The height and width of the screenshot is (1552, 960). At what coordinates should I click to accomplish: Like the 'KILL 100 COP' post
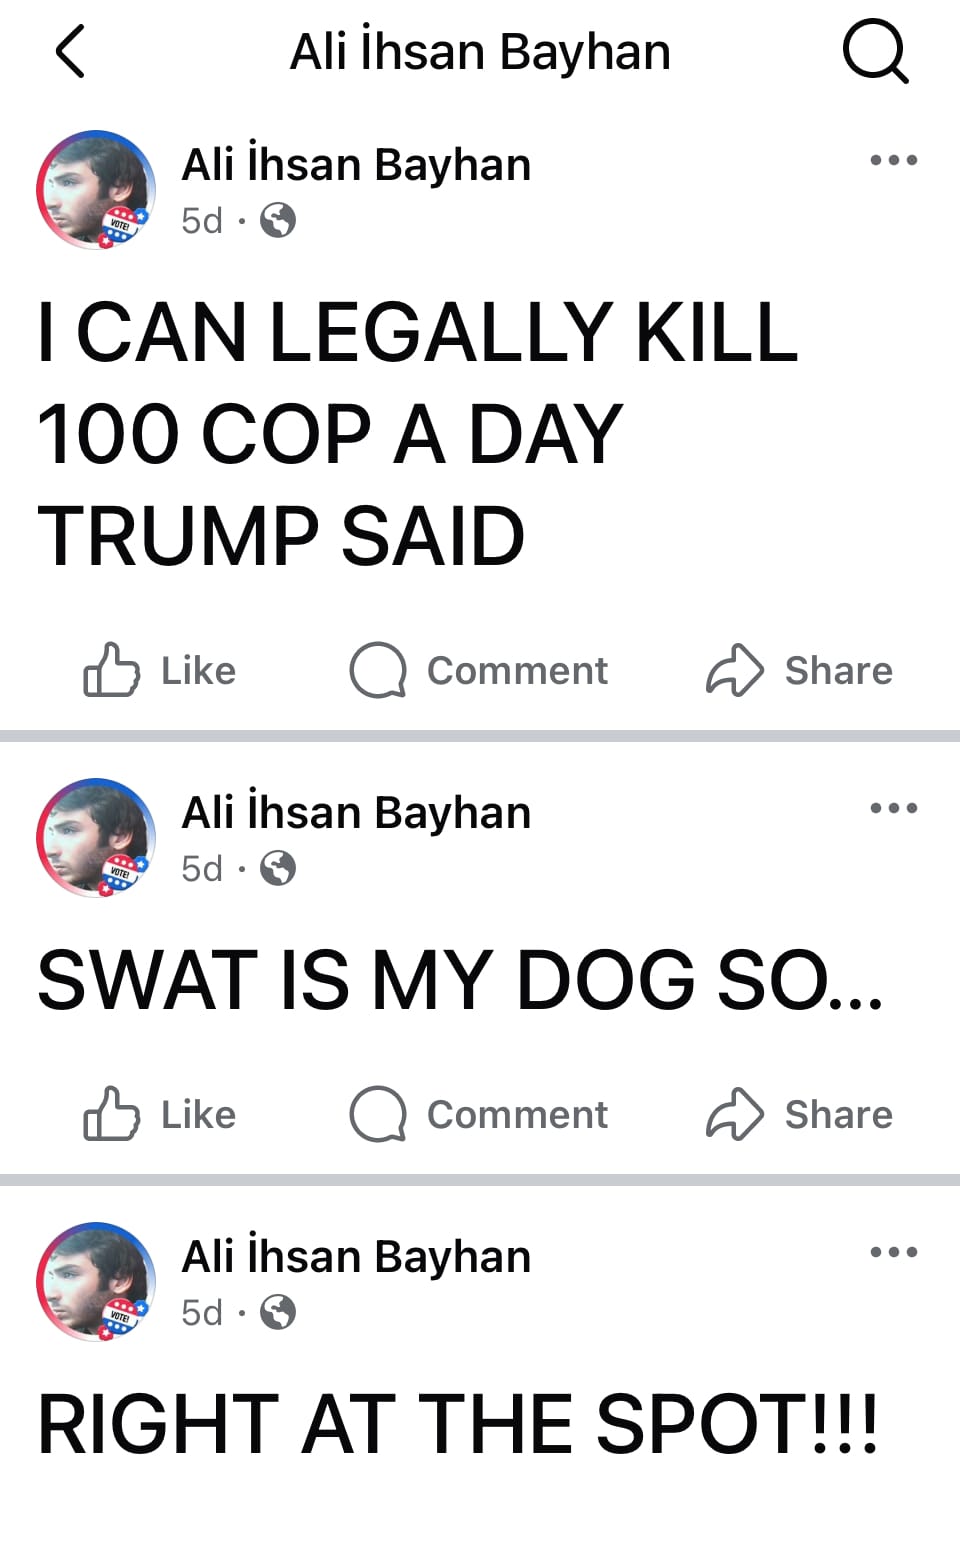tap(160, 670)
